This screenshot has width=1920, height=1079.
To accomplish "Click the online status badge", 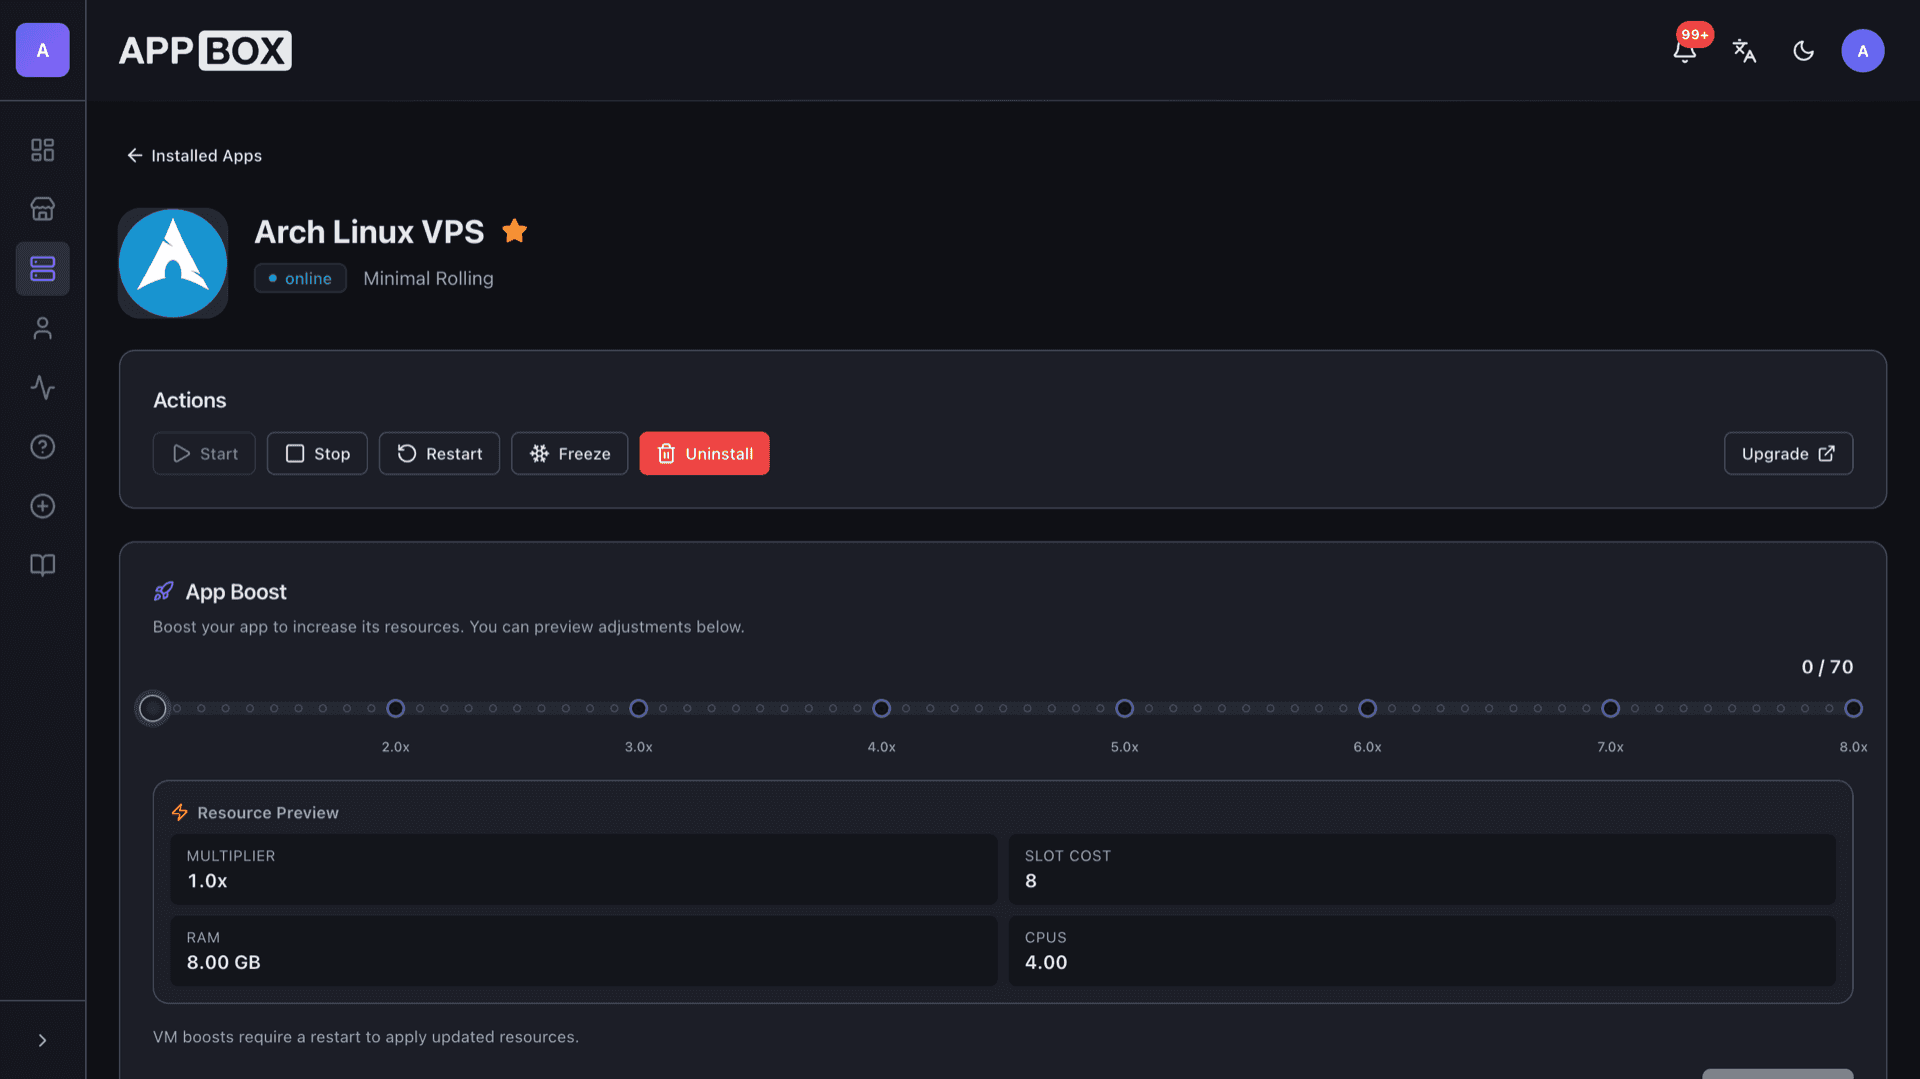I will pos(300,278).
